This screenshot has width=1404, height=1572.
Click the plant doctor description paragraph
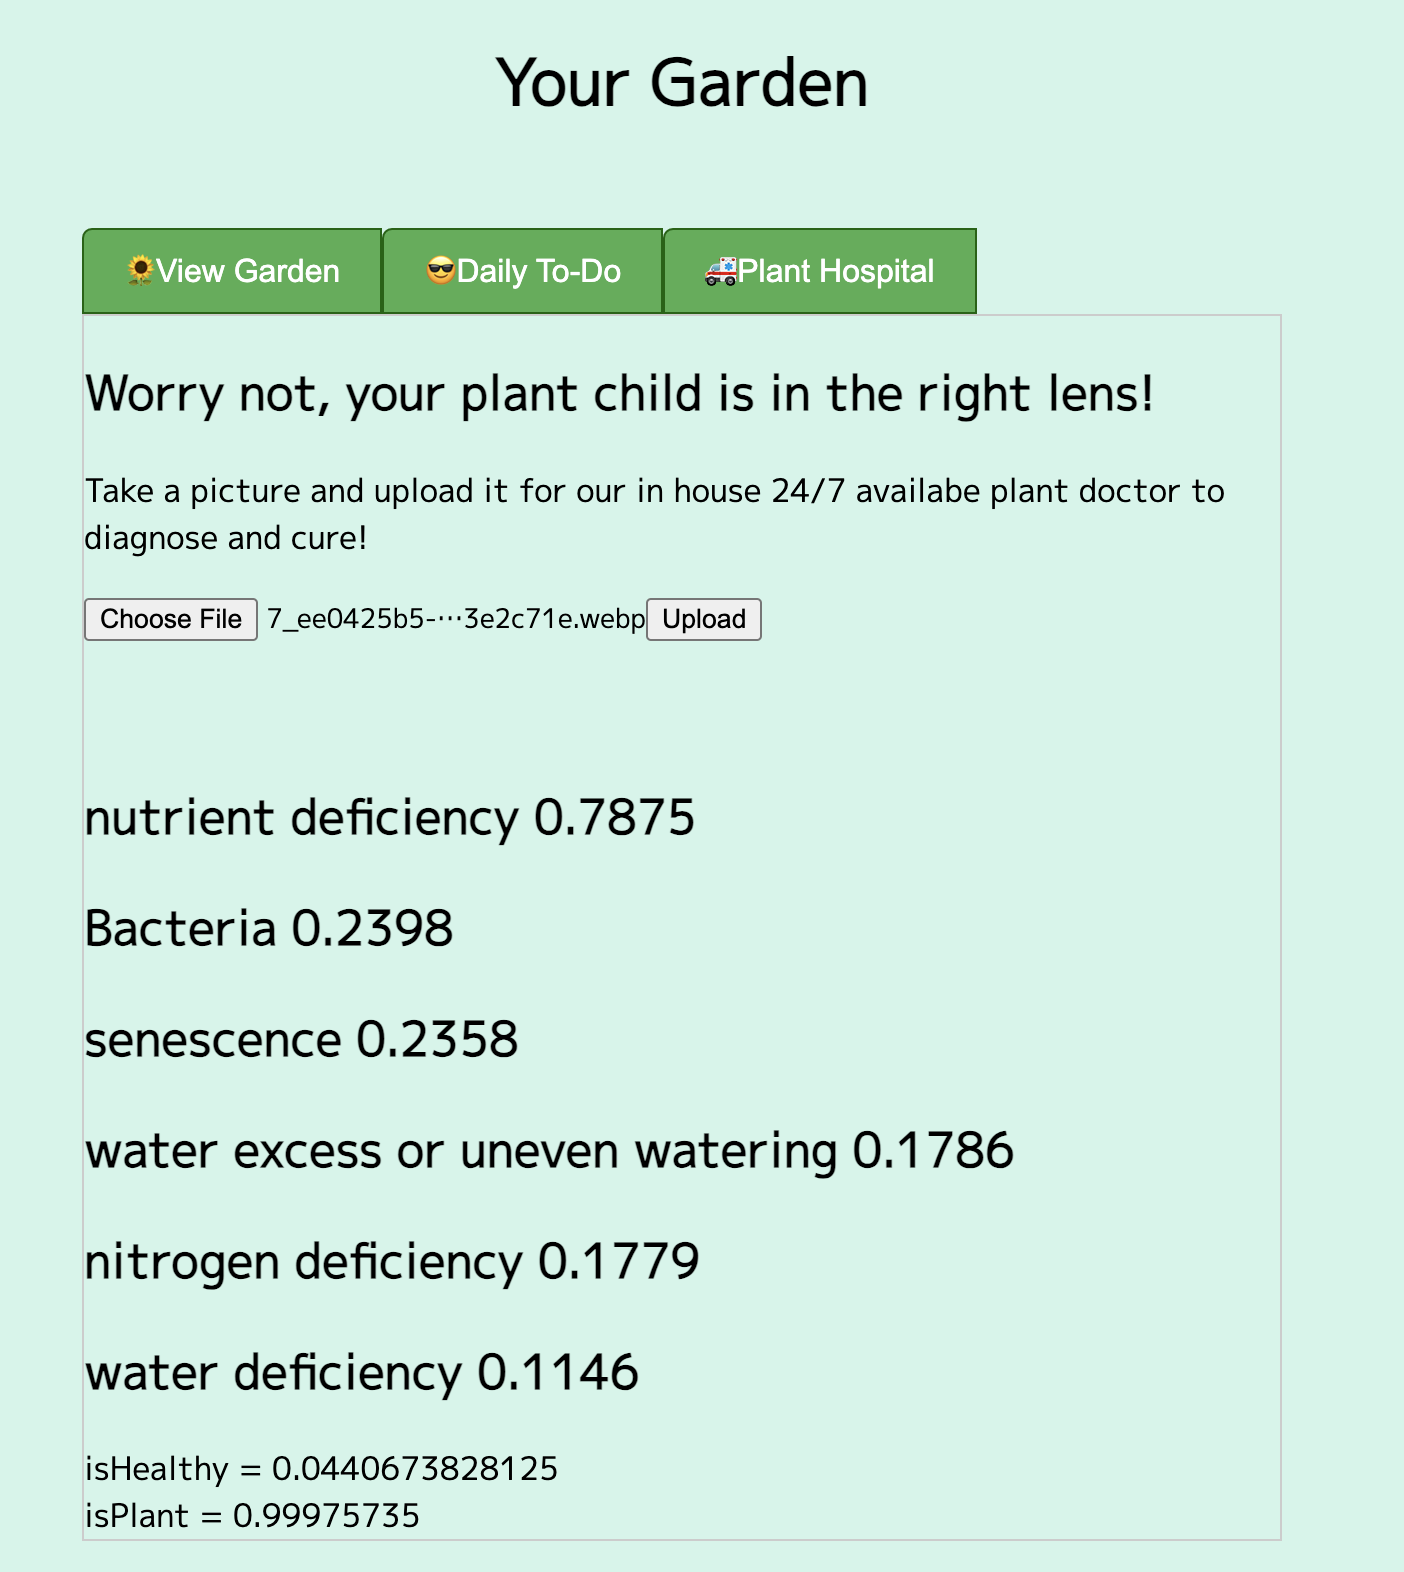tap(655, 514)
